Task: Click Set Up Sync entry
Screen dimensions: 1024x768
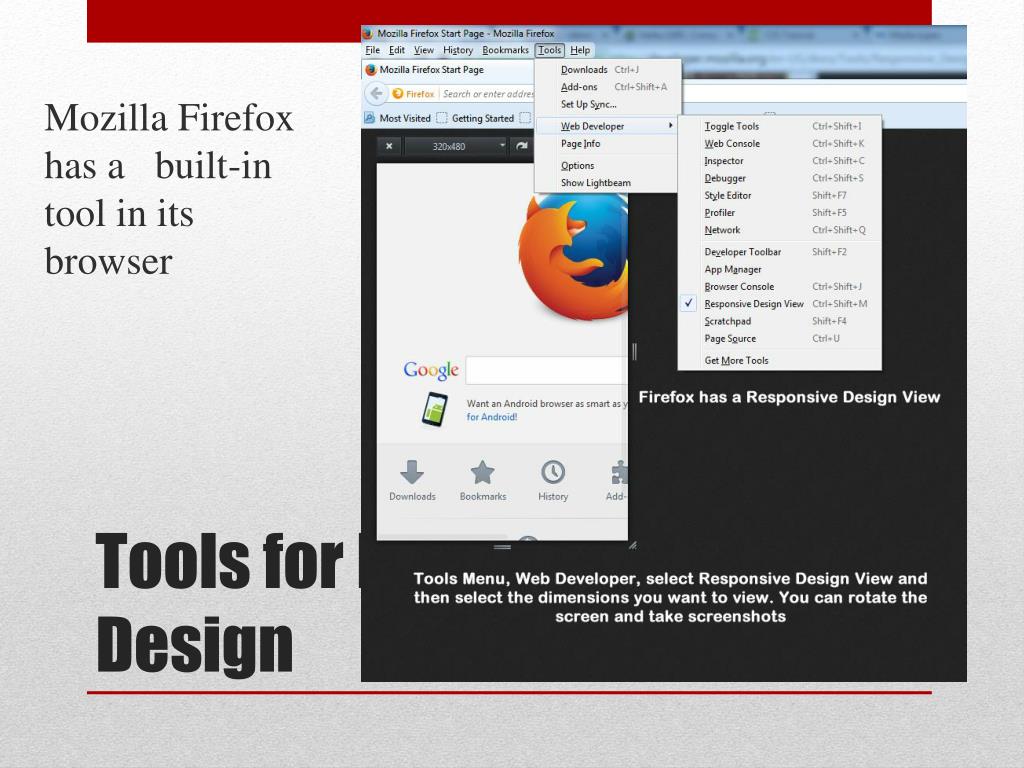Action: pos(607,104)
